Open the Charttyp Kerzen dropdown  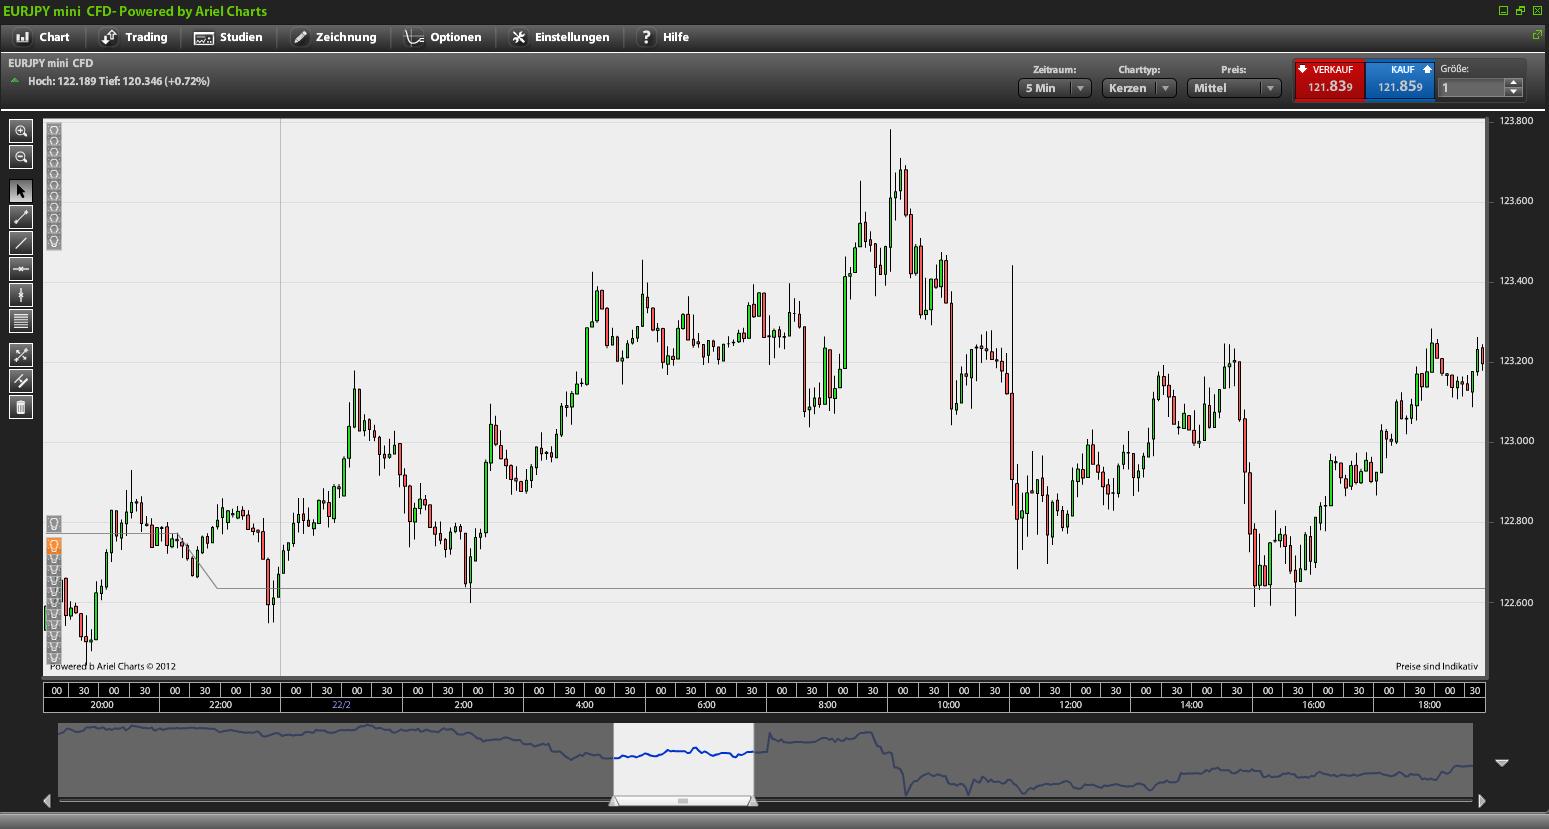point(1139,88)
